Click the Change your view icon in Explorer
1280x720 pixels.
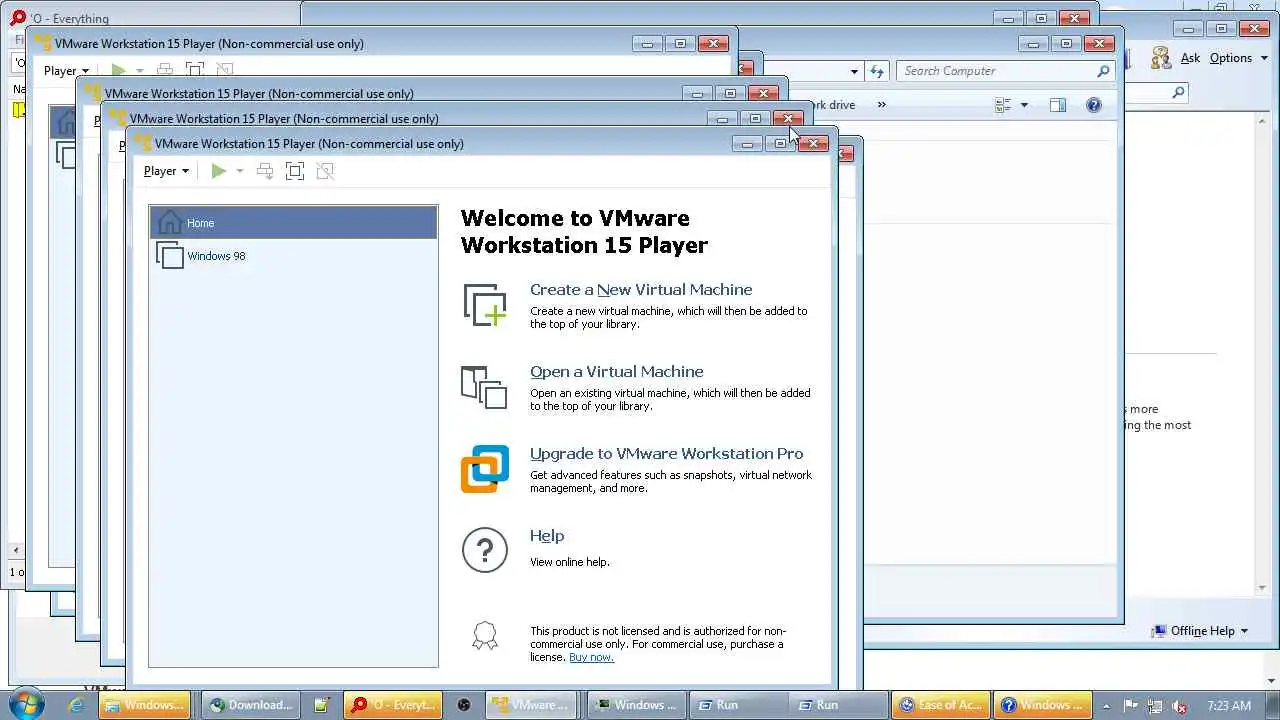(1003, 105)
